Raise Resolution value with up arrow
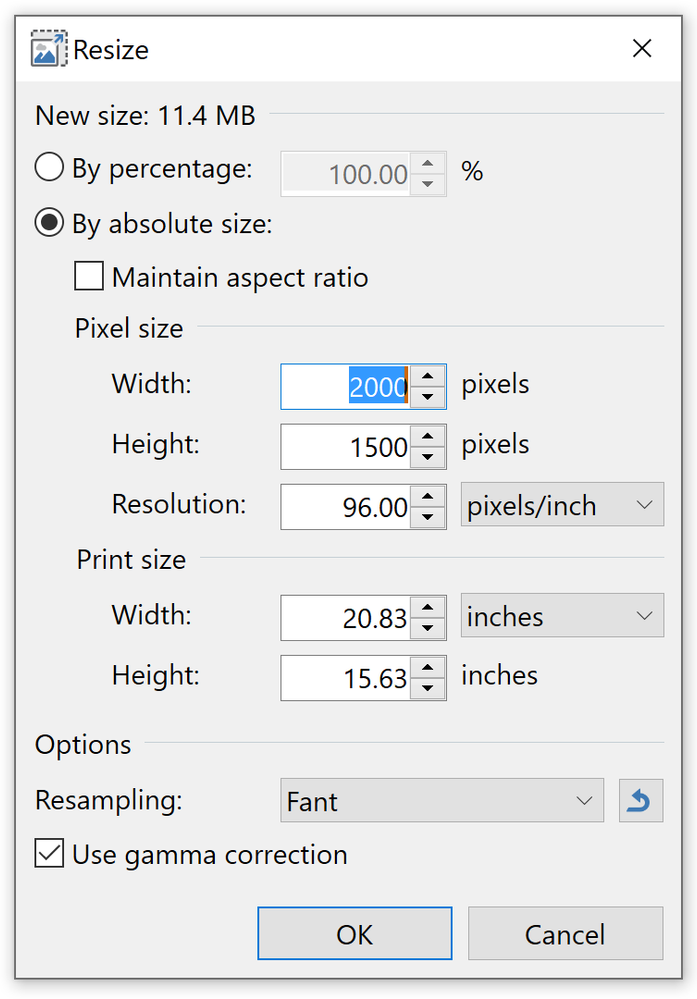697x999 pixels. (x=428, y=497)
